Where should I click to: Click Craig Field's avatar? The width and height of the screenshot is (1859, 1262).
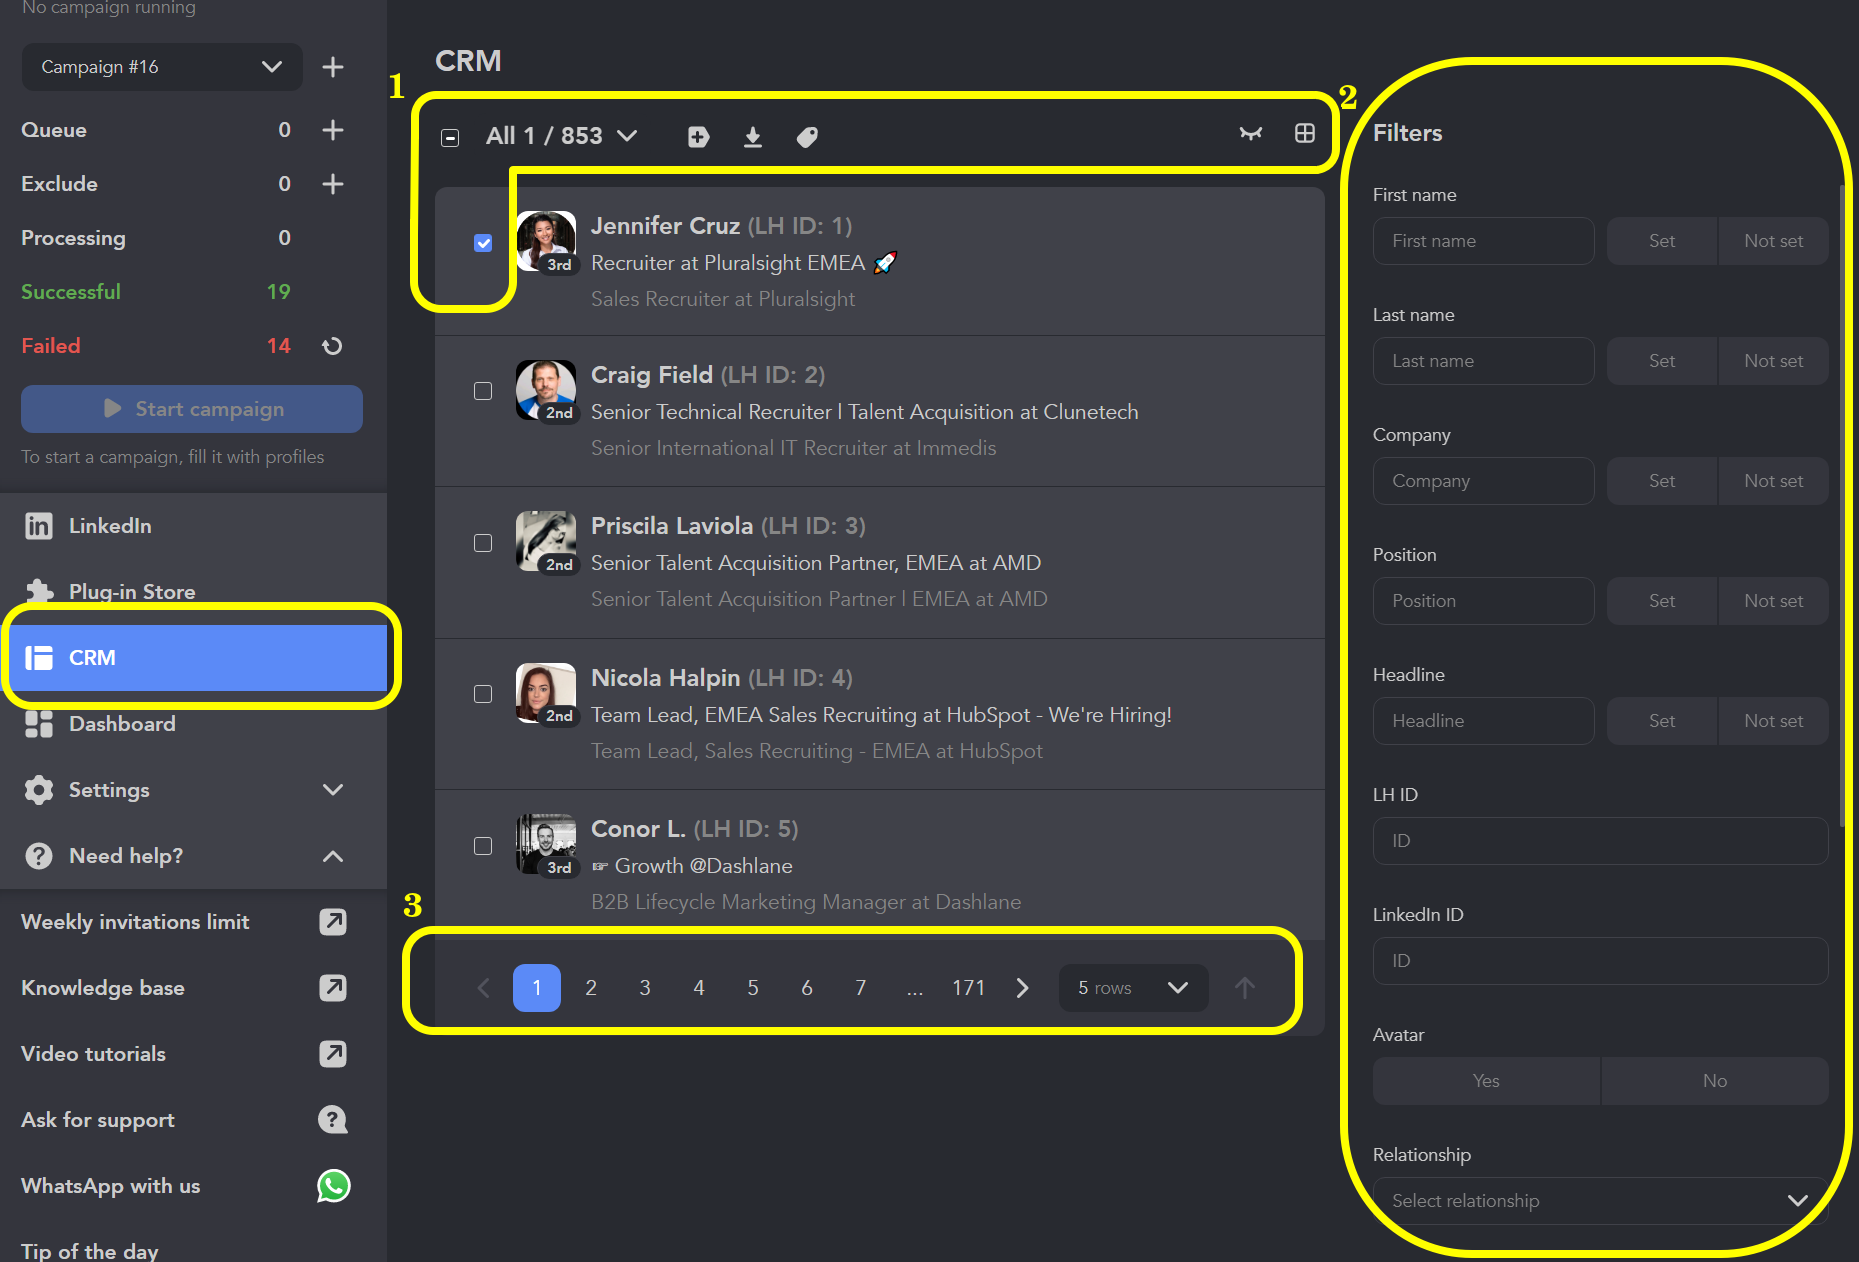[x=546, y=390]
